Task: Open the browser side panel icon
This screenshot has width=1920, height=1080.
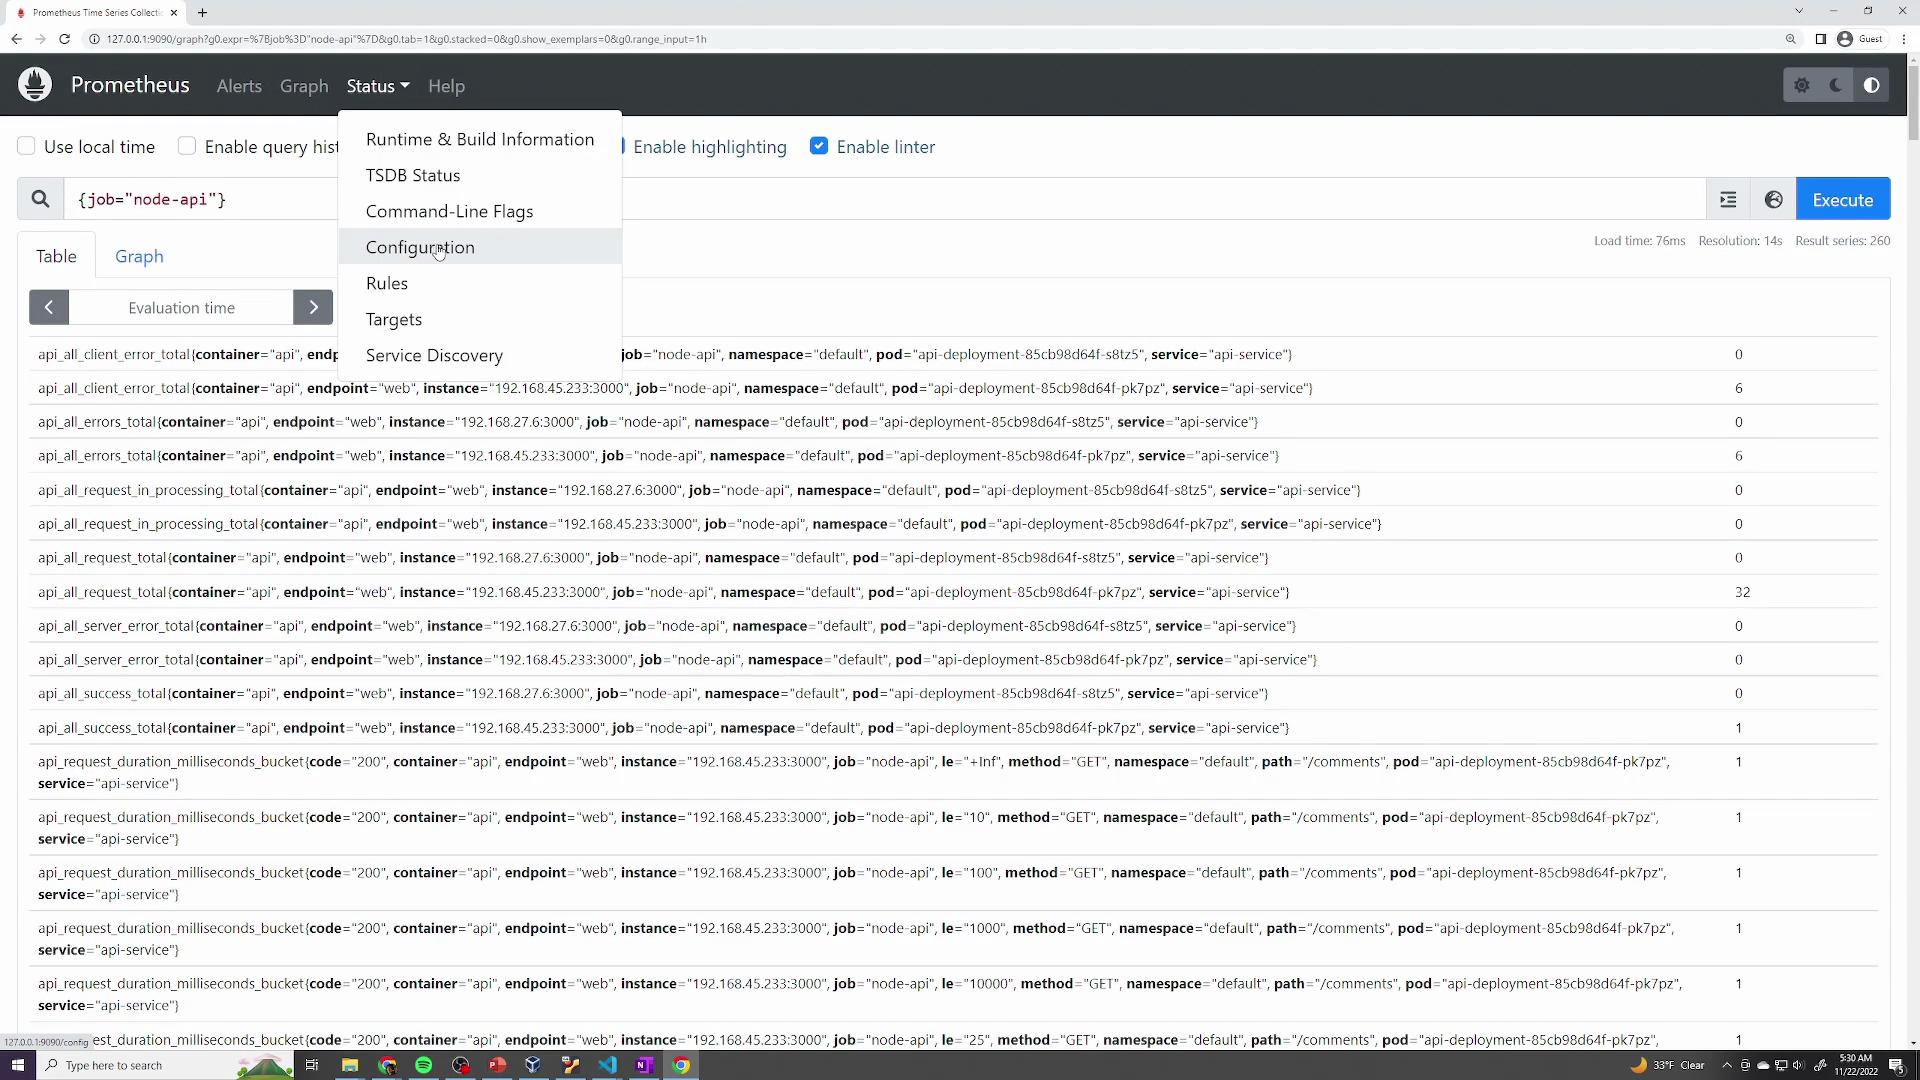Action: coord(1821,39)
